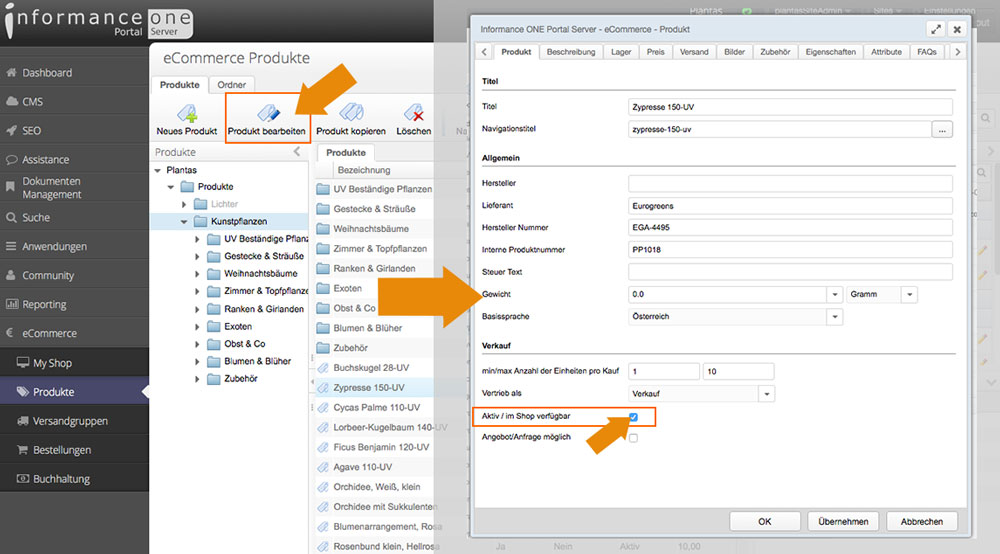This screenshot has width=1000, height=554.
Task: Click the dialog expand fullscreen icon
Action: (x=936, y=29)
